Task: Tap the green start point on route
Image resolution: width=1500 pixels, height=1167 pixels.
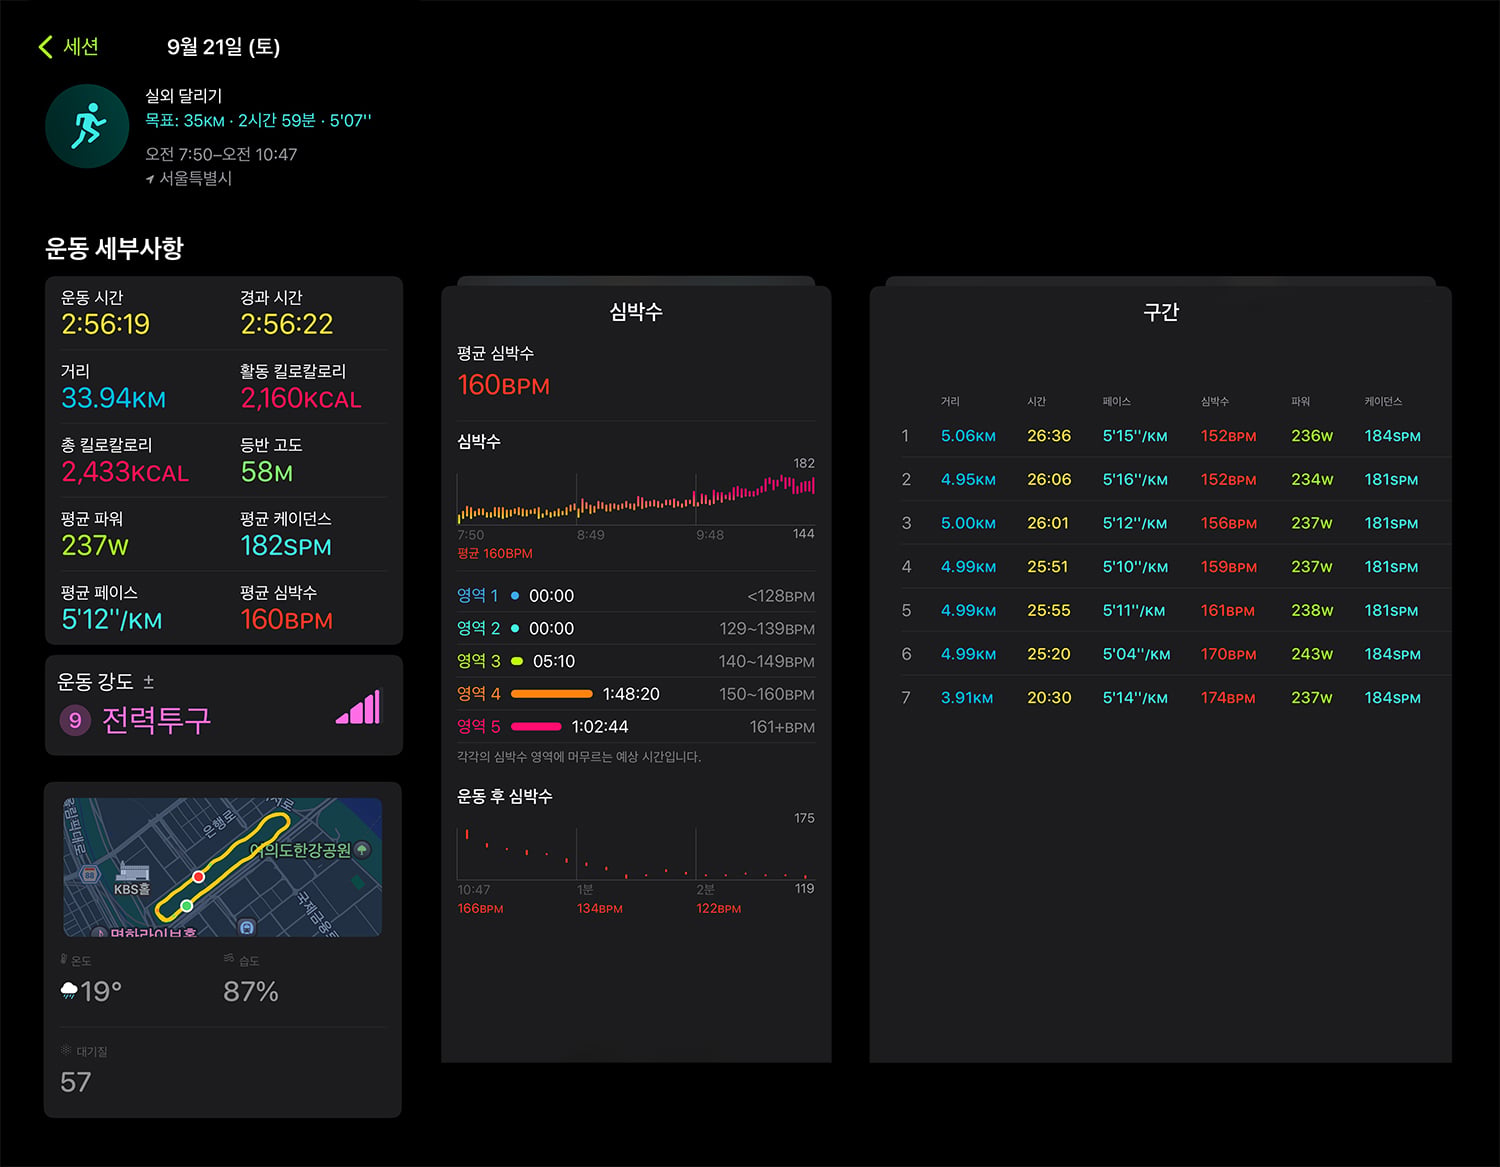Action: click(x=187, y=906)
